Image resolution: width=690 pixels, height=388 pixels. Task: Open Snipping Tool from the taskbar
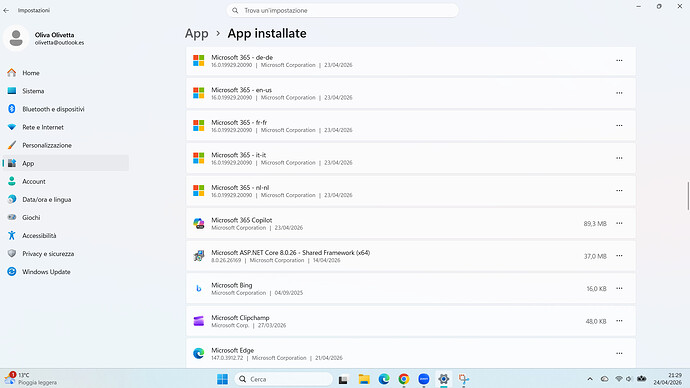pyautogui.click(x=463, y=379)
